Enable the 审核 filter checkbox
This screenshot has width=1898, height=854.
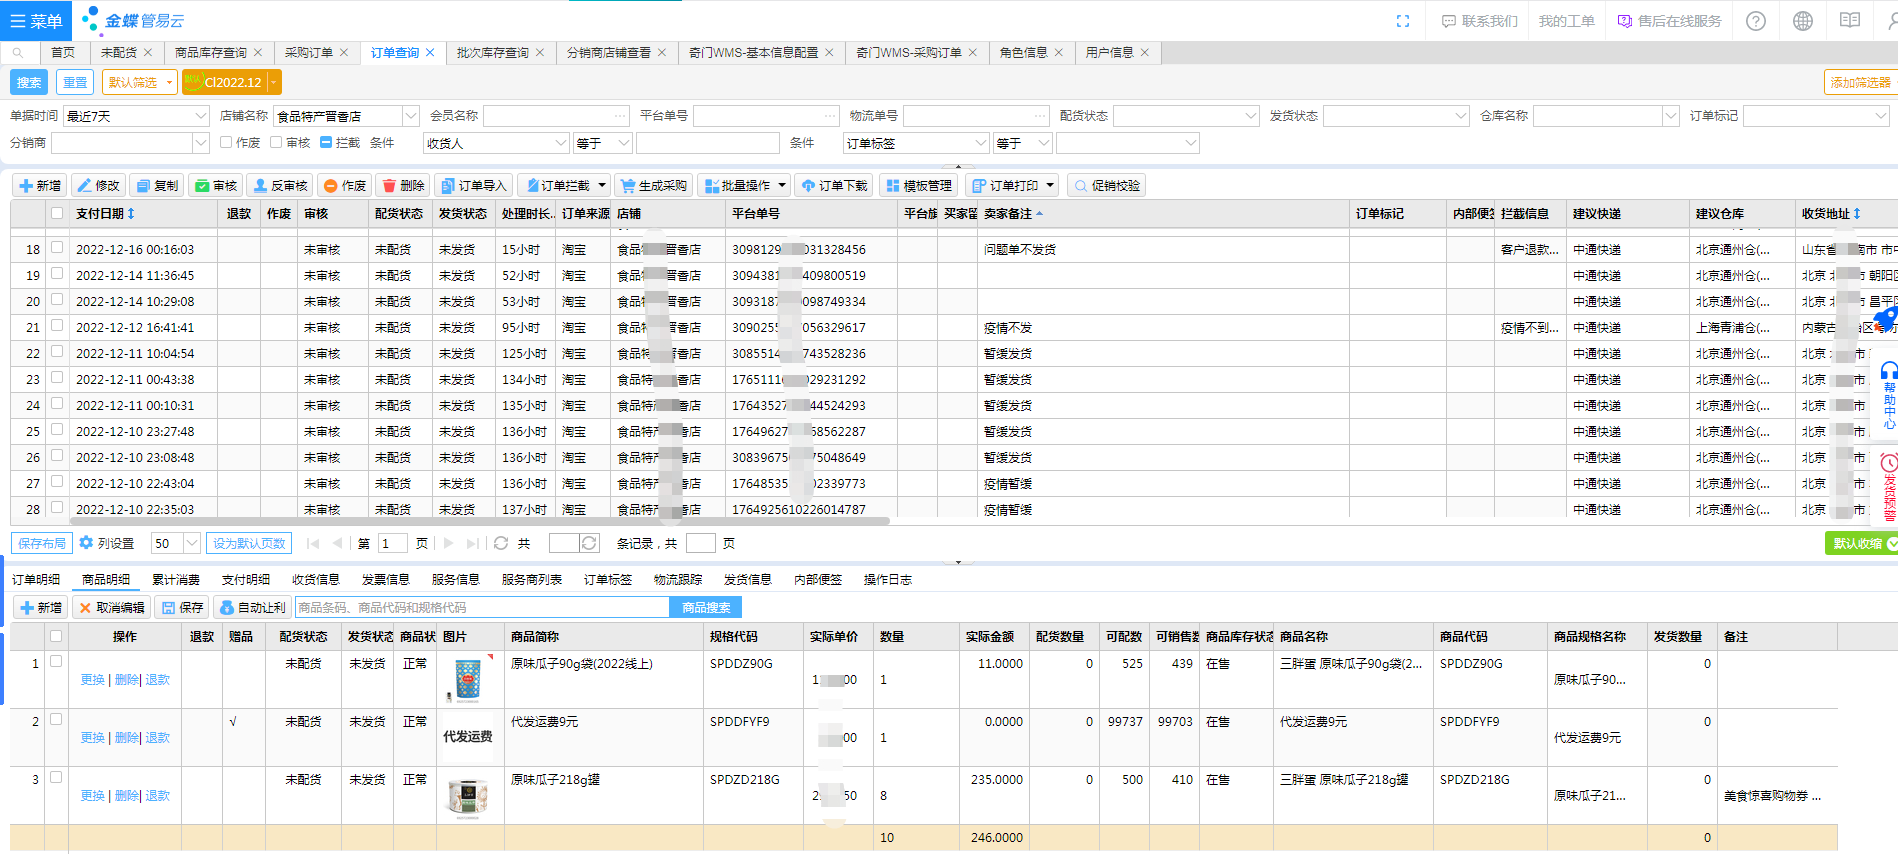[276, 143]
